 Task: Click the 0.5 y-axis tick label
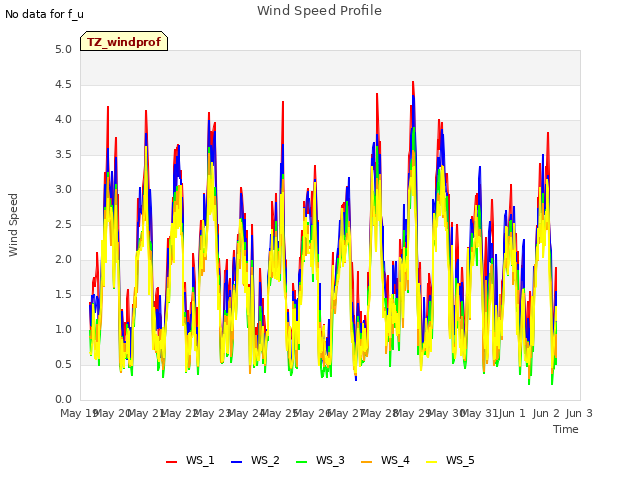(63, 364)
